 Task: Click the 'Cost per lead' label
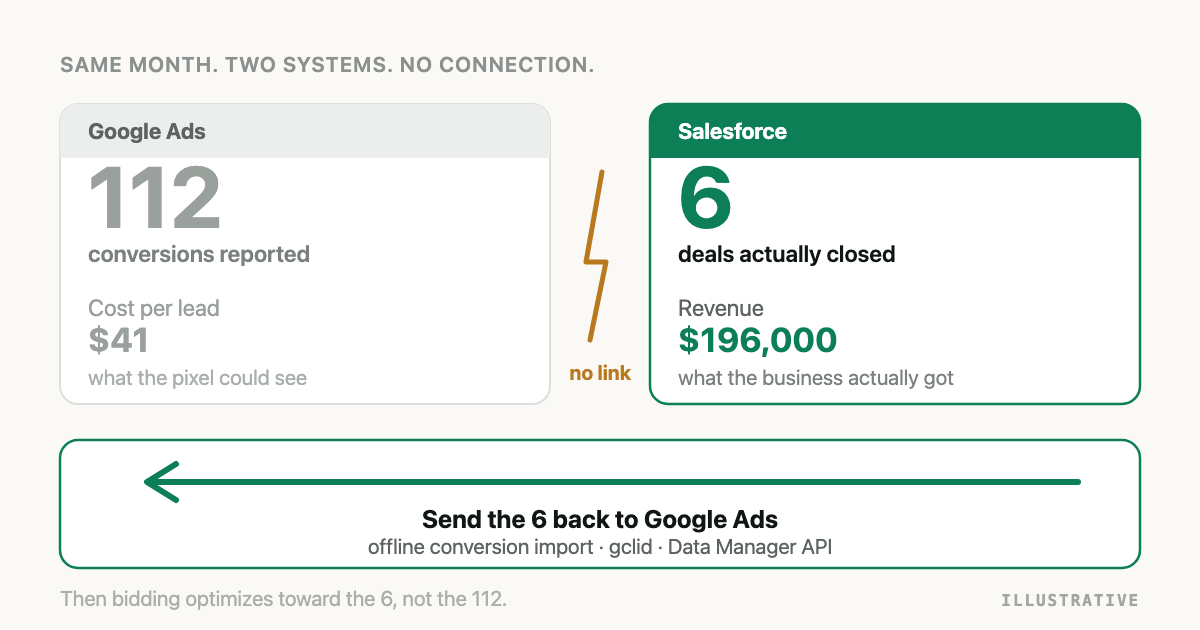(154, 308)
